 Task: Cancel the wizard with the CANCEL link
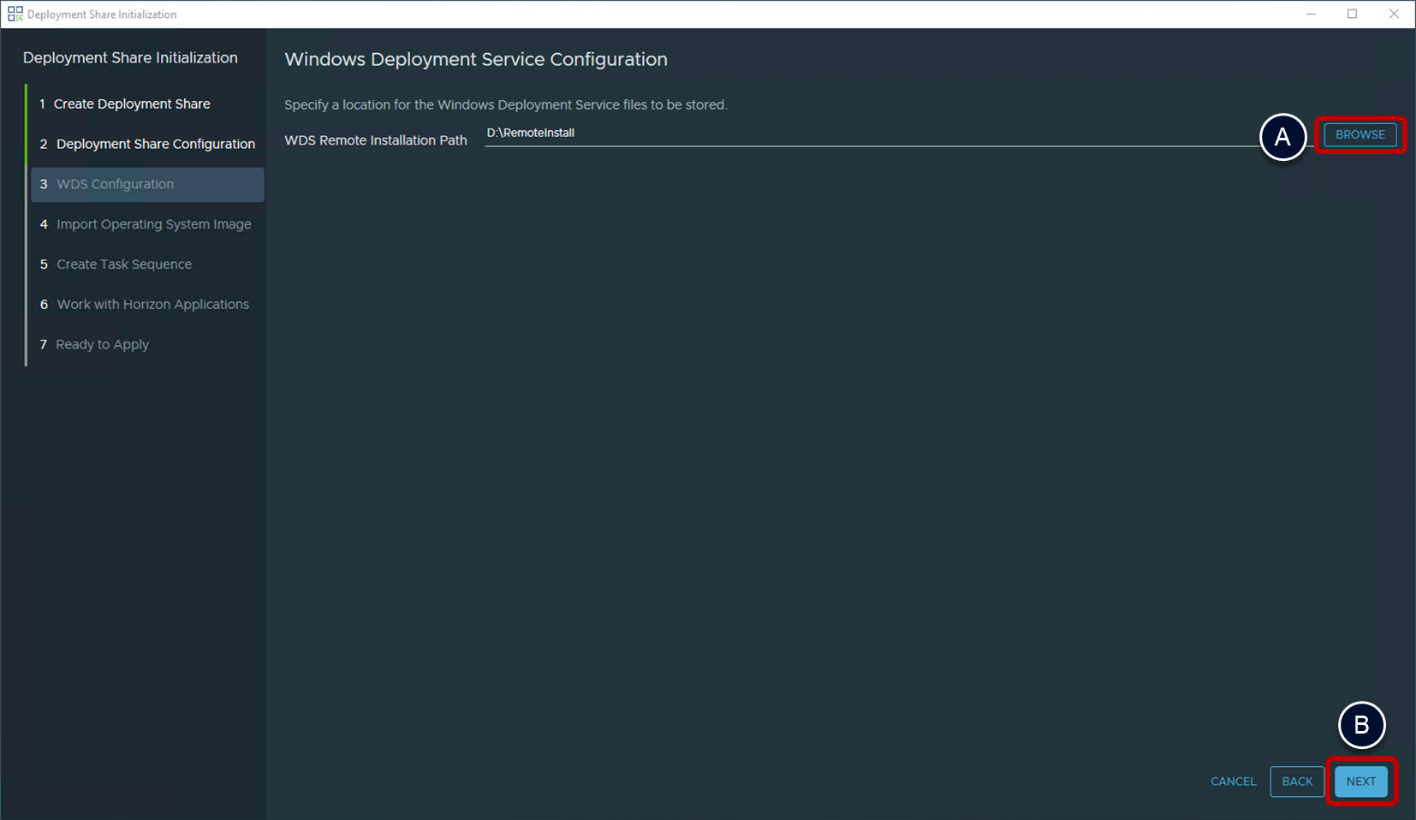tap(1233, 782)
